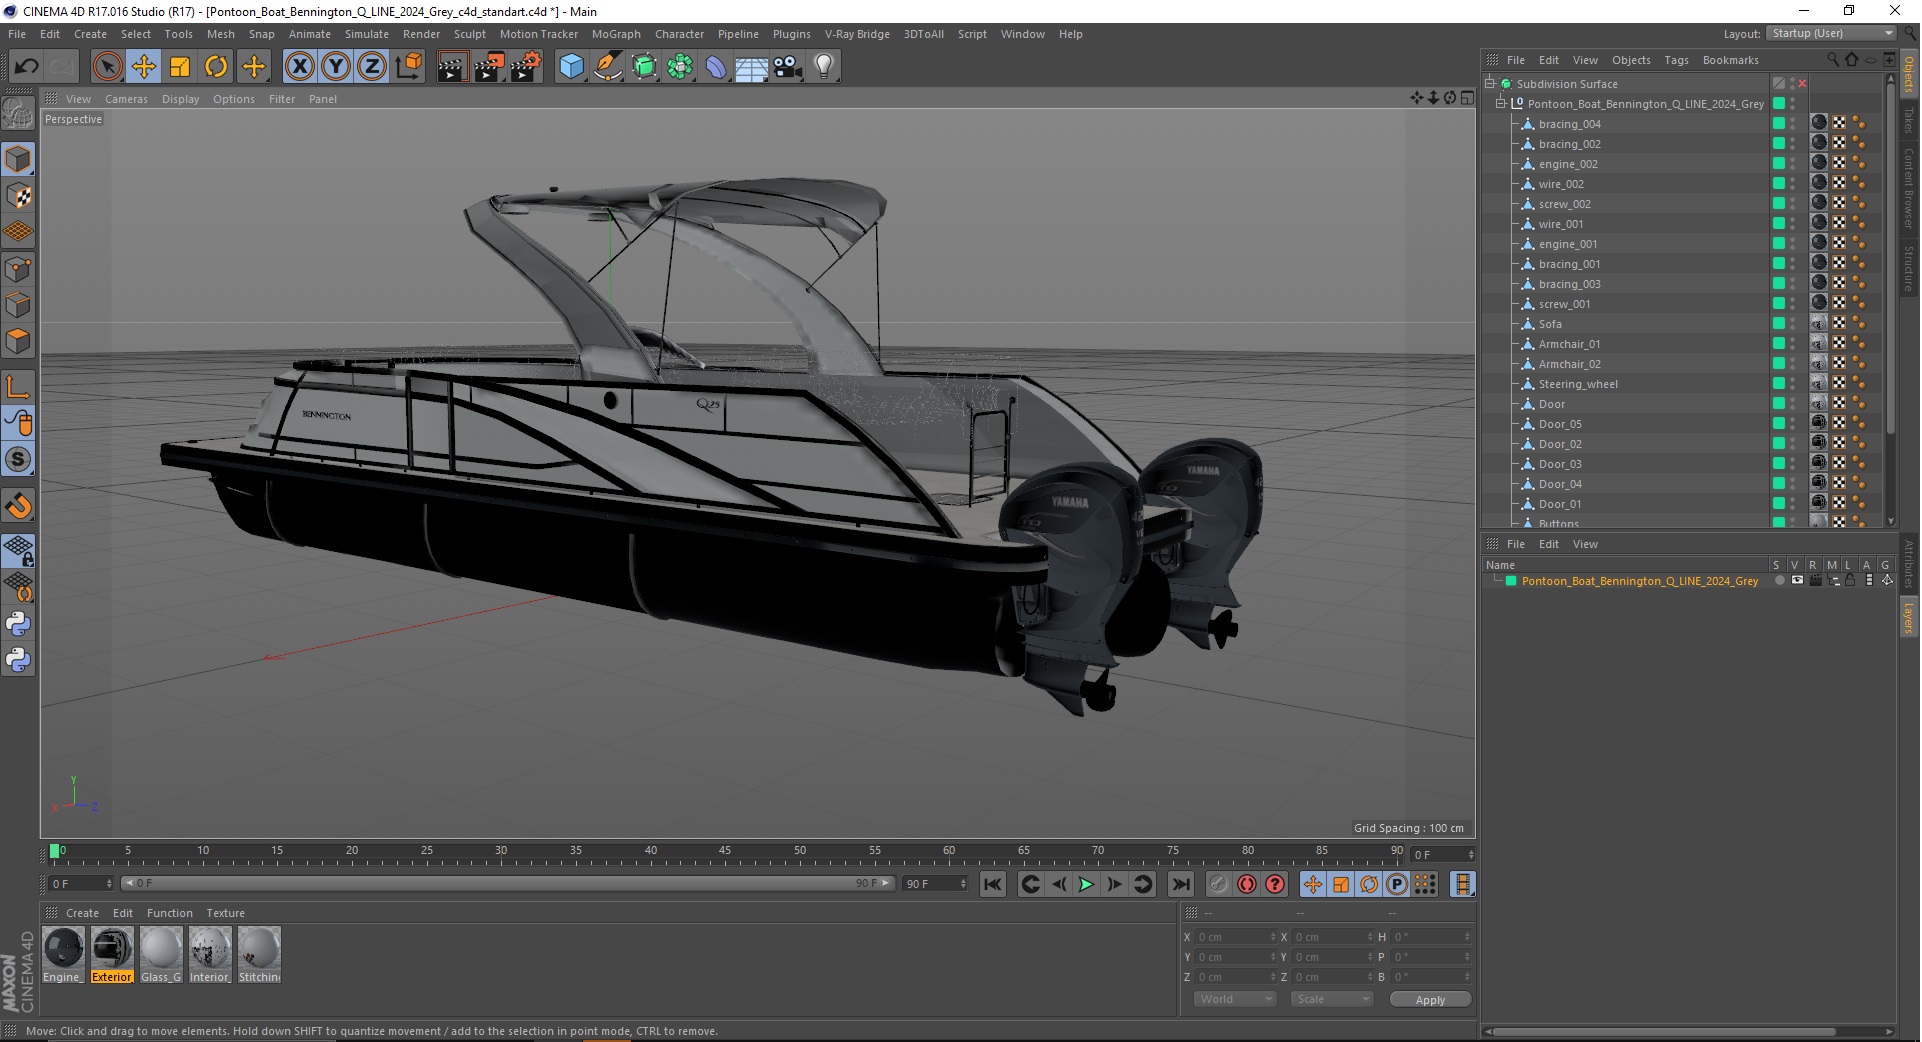Open the World coordinate dropdown

tap(1236, 999)
